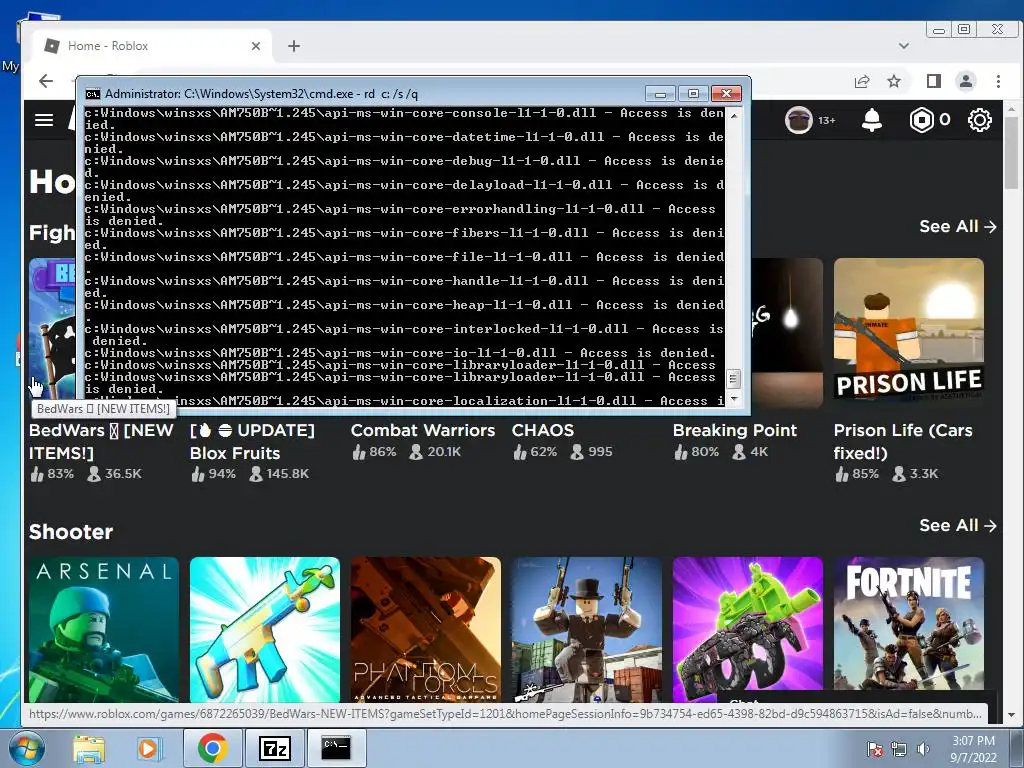Open the Breaking Point title link
This screenshot has width=1024, height=768.
point(735,430)
